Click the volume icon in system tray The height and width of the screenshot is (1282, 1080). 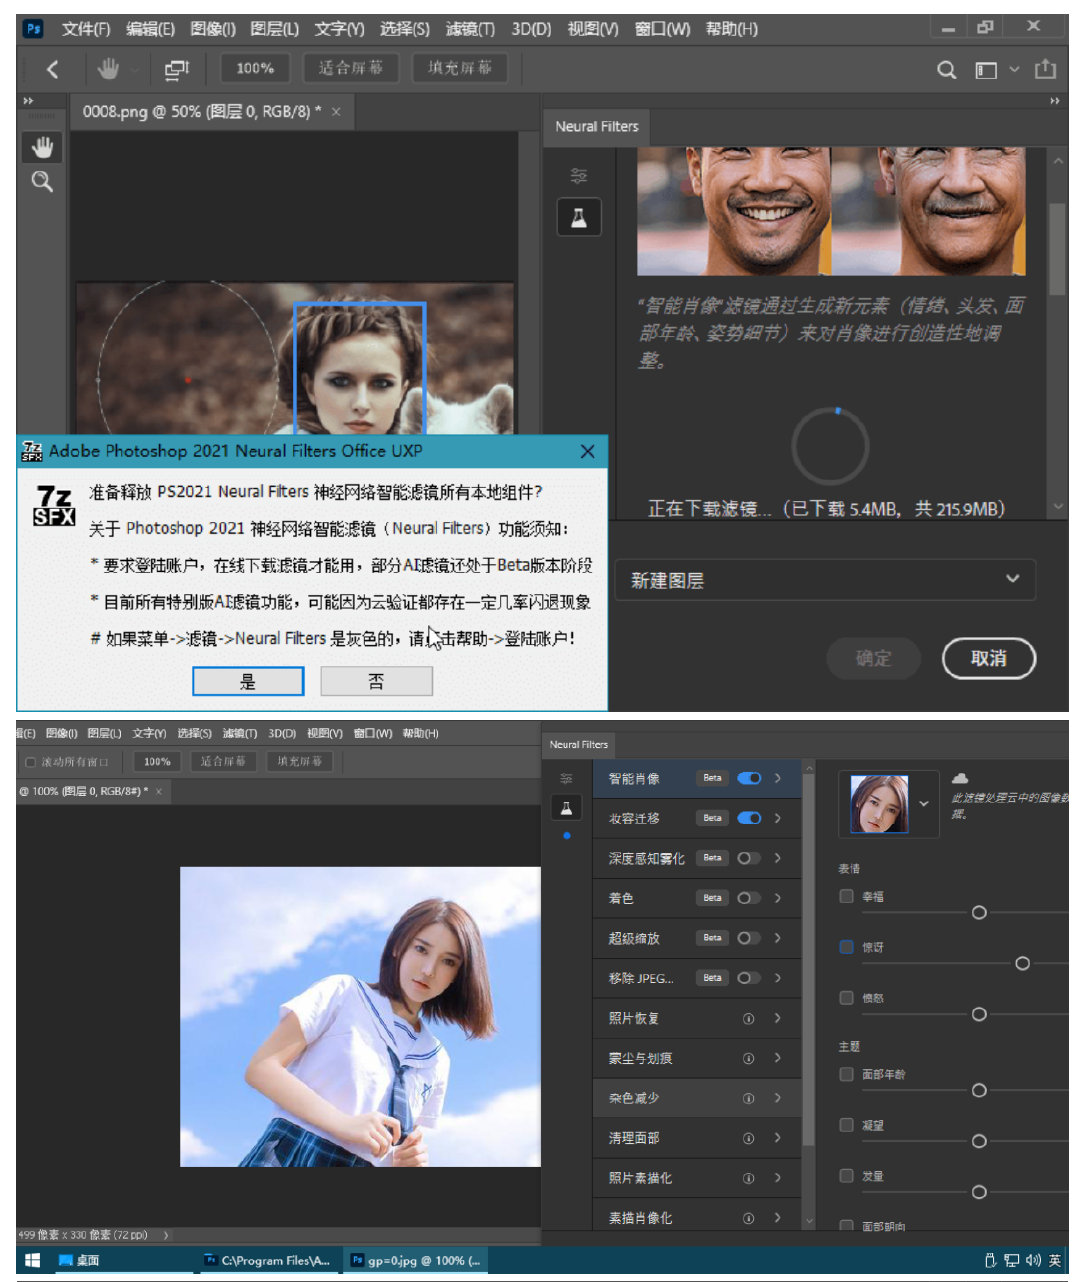(x=1032, y=1260)
